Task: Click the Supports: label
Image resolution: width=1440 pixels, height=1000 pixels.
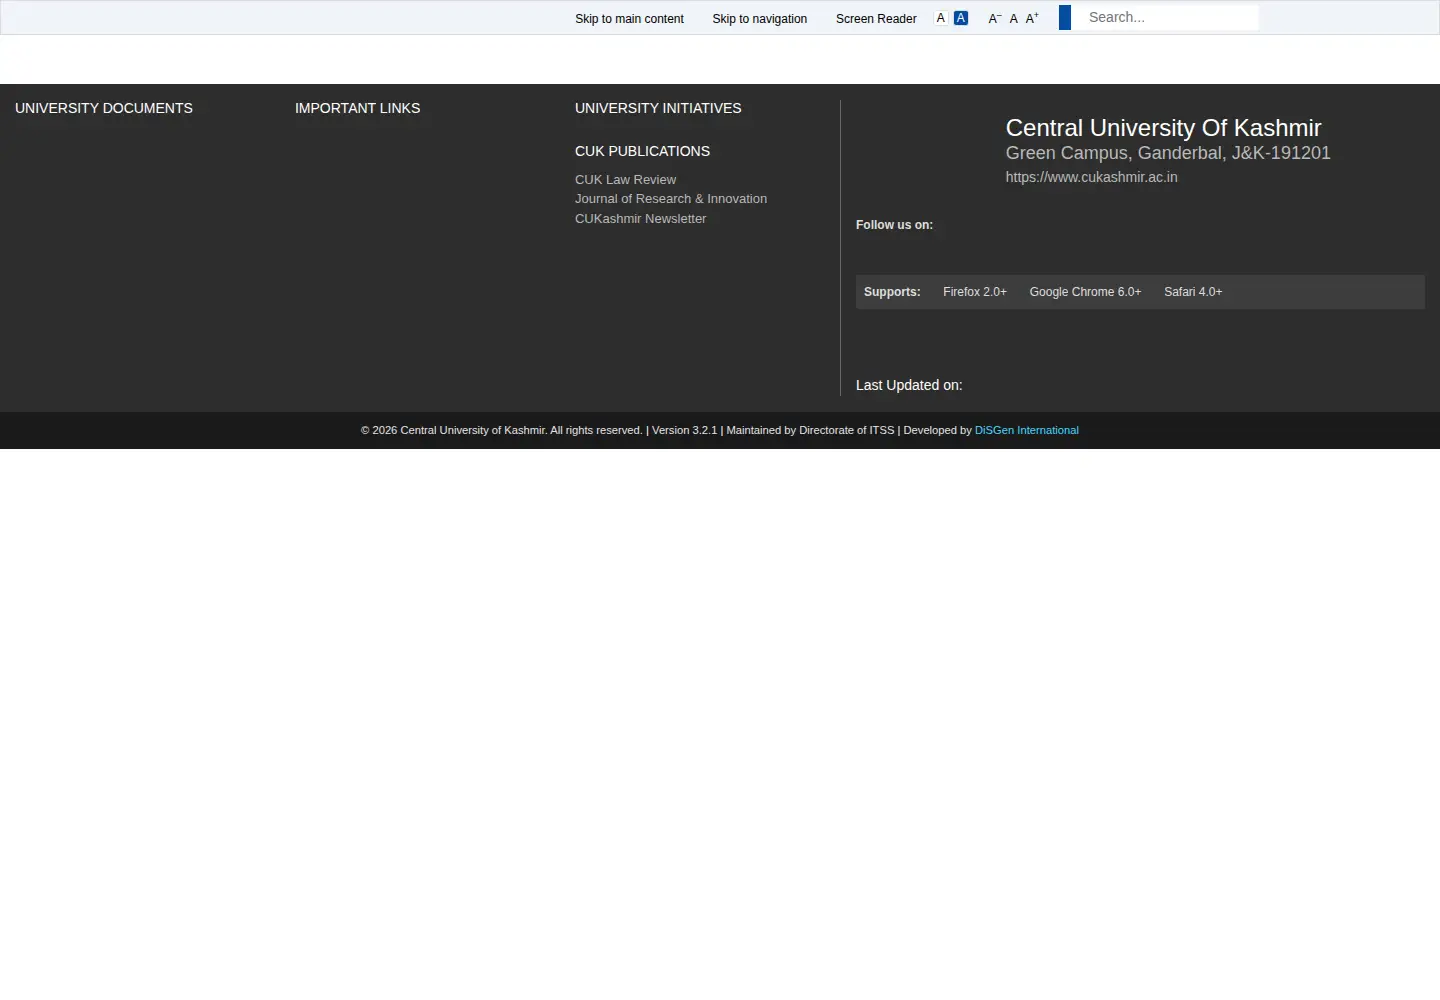Action: (x=892, y=292)
